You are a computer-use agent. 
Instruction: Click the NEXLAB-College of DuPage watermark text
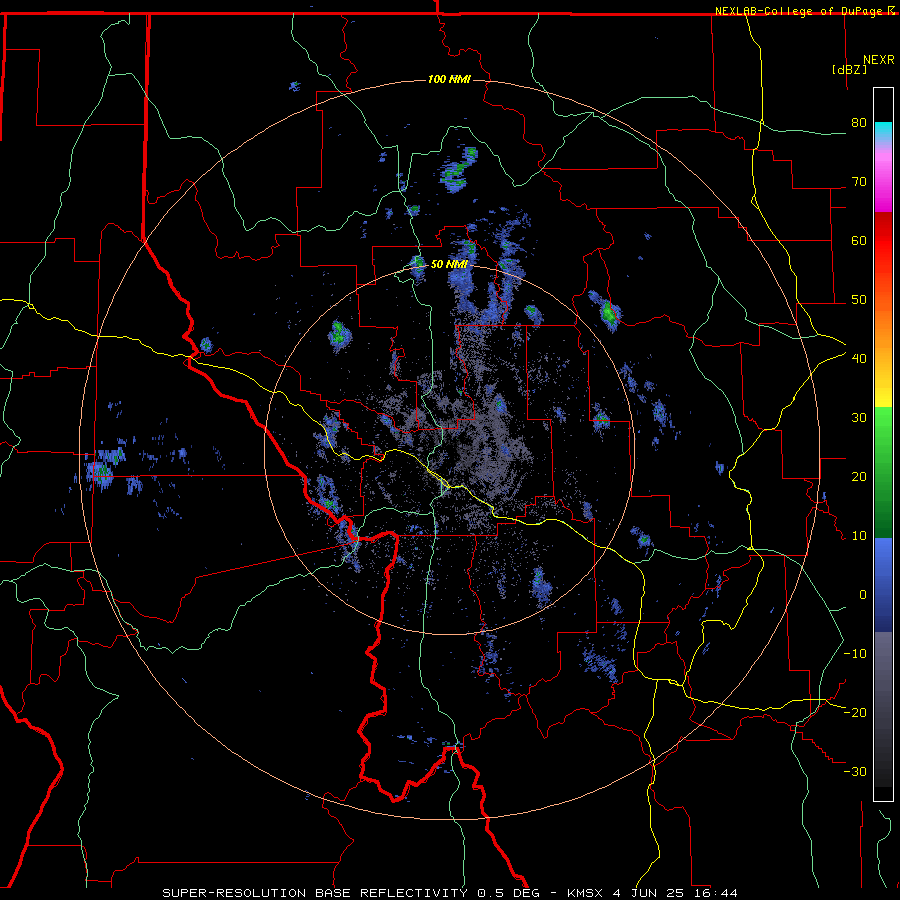click(x=798, y=11)
